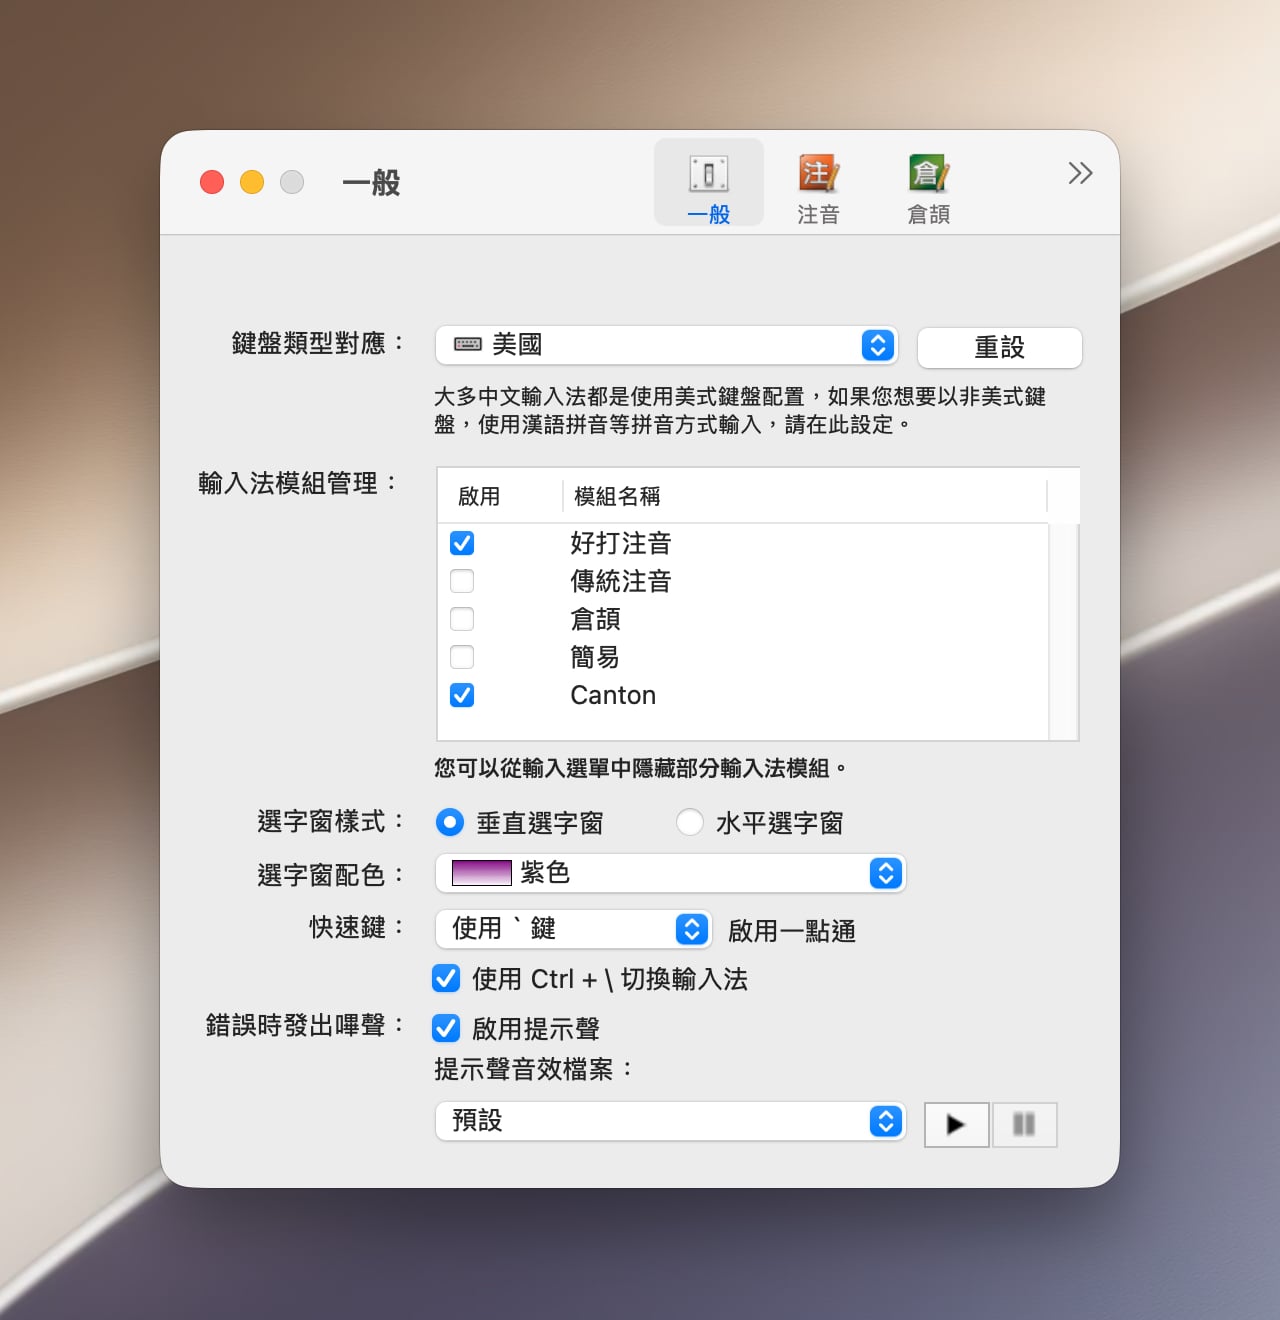The image size is (1280, 1320).
Task: Select the 簡易 row name text
Action: tap(595, 657)
